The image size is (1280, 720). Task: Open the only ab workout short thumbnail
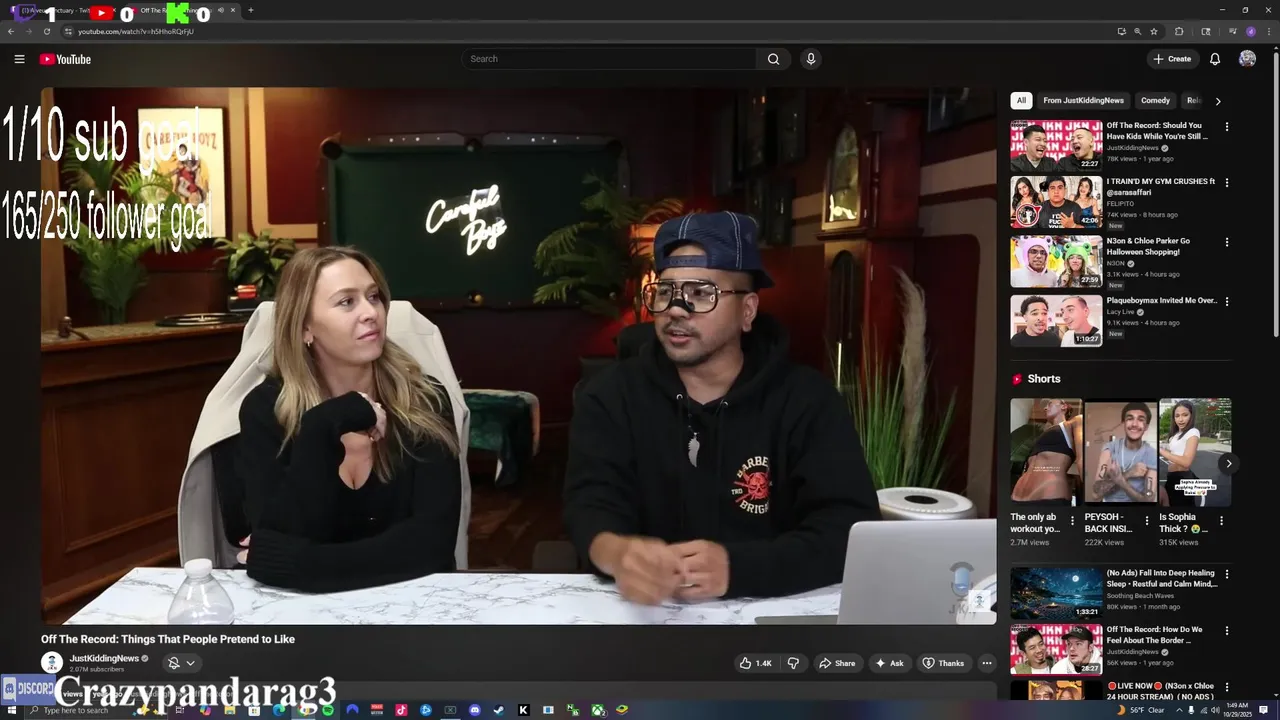pos(1046,451)
